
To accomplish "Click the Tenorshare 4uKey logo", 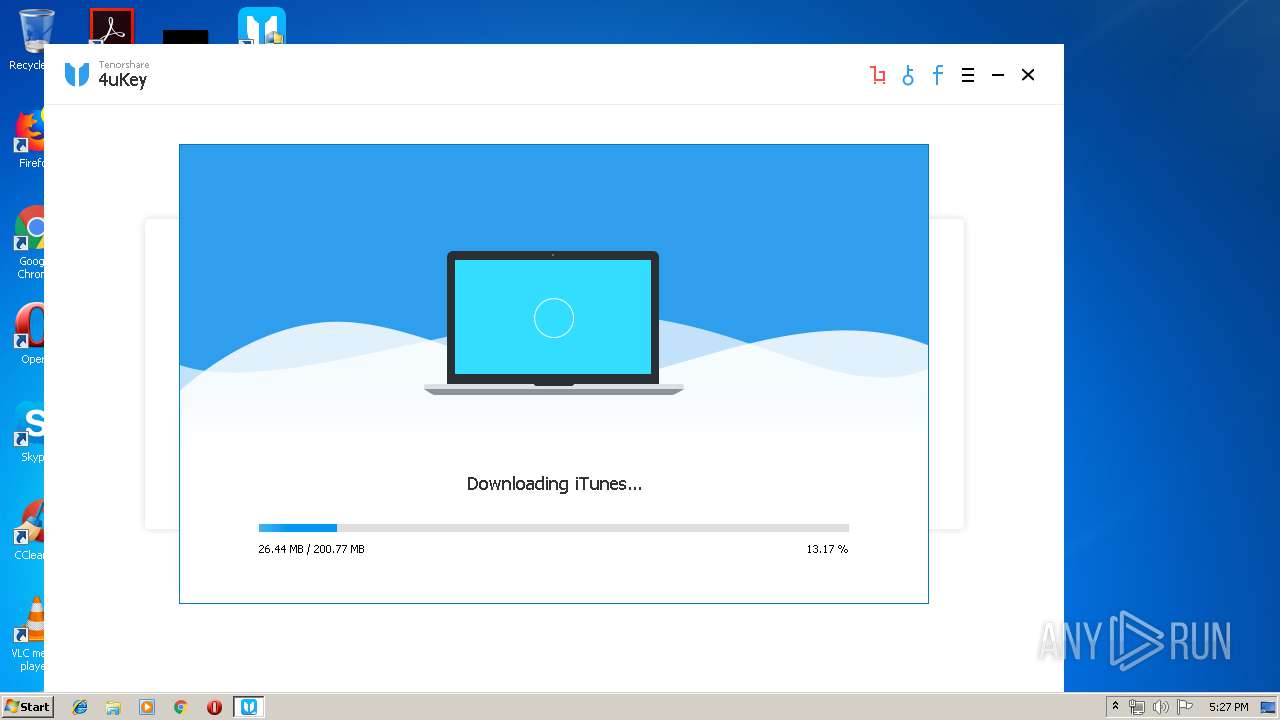I will click(x=106, y=74).
